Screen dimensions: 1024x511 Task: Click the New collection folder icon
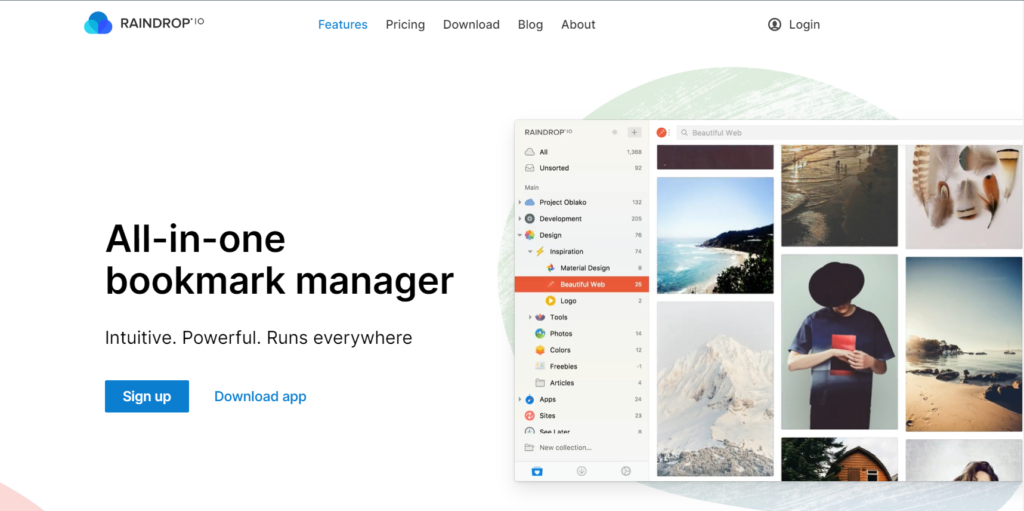(529, 448)
